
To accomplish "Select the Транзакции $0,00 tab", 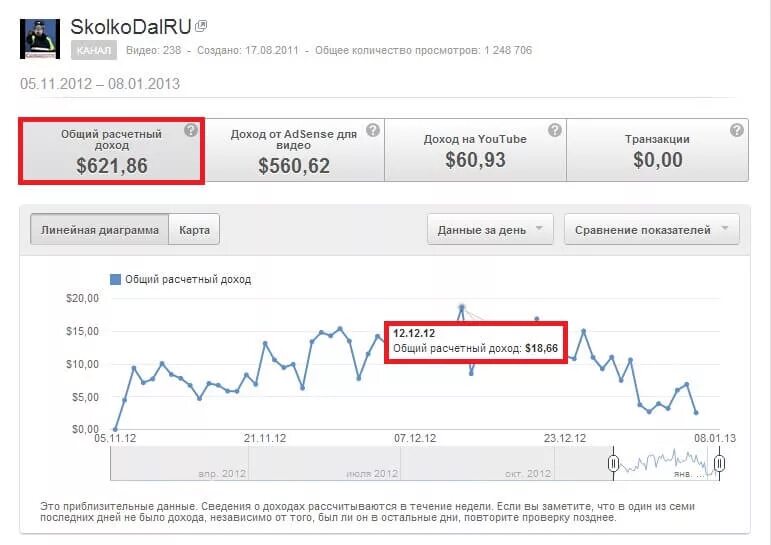I will tap(657, 151).
